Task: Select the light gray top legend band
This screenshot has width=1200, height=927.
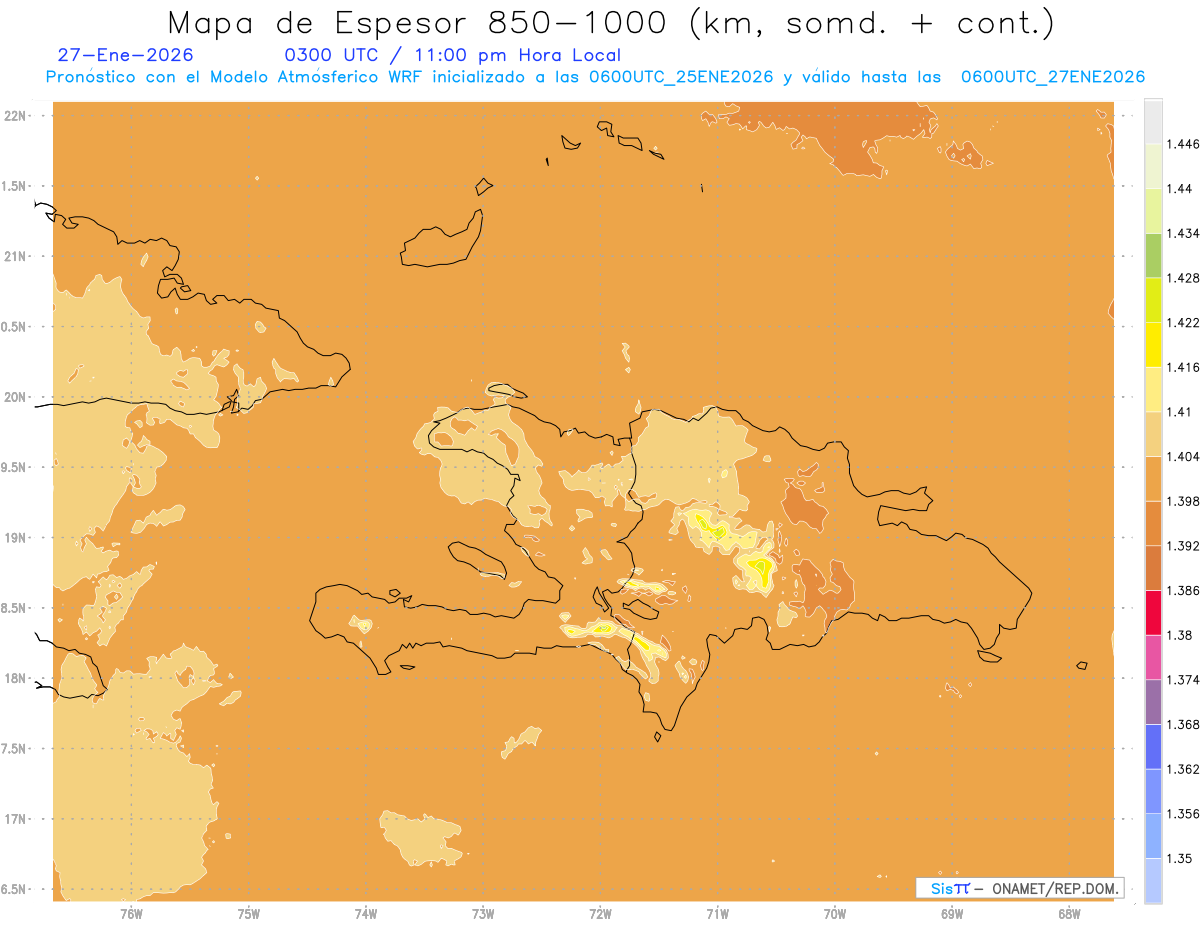Action: coord(1153,122)
